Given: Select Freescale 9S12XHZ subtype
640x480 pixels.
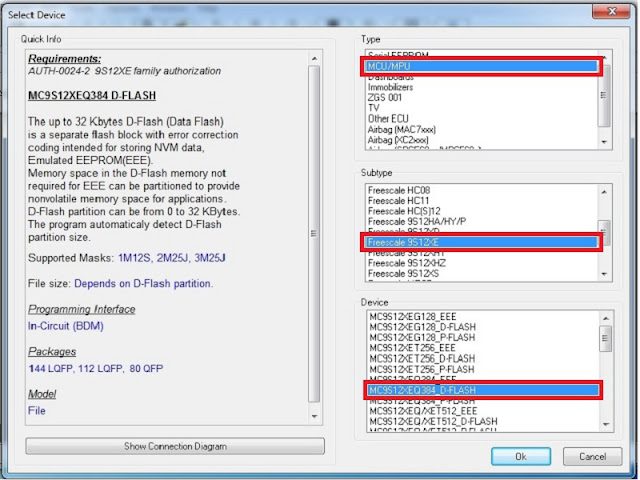Looking at the screenshot, I should 407,263.
